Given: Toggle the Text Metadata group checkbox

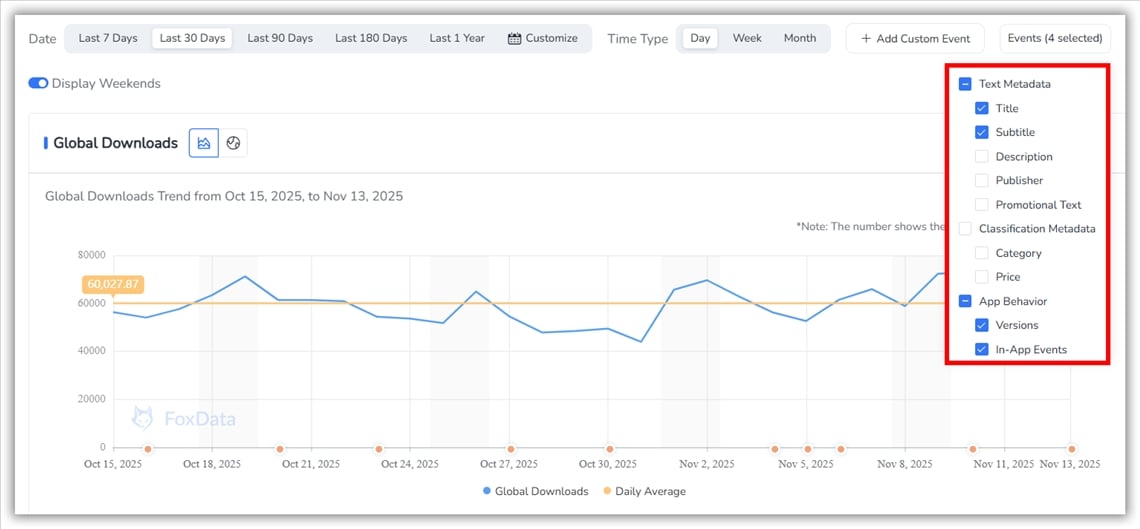Looking at the screenshot, I should pos(965,84).
